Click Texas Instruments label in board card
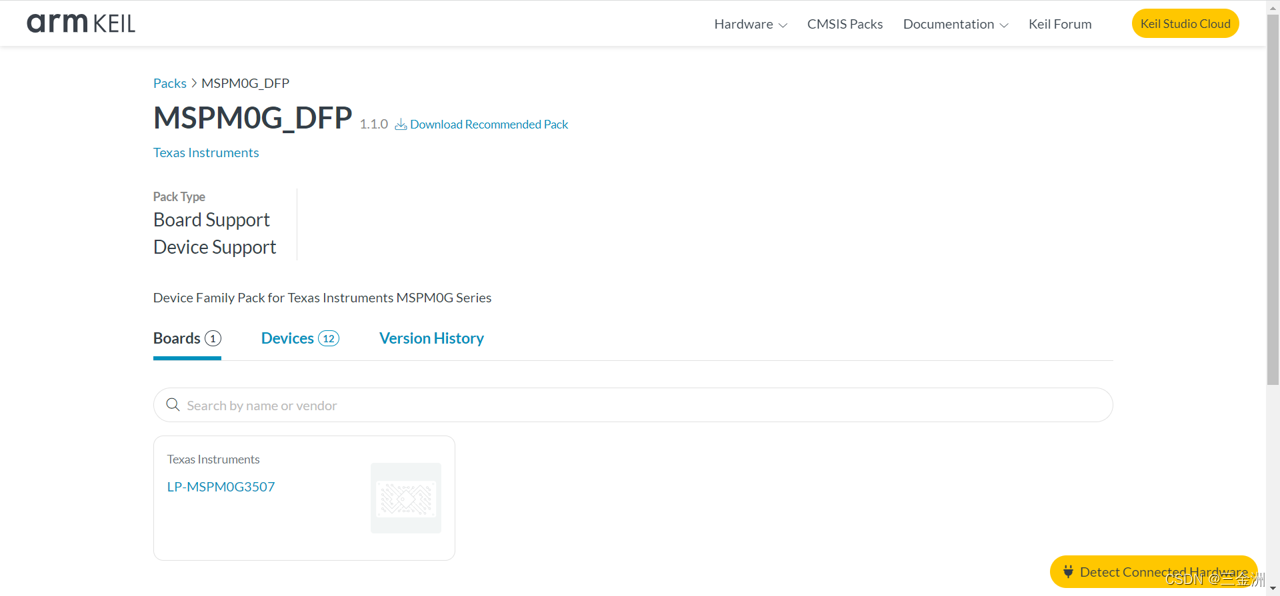Viewport: 1280px width, 596px height. pyautogui.click(x=213, y=459)
